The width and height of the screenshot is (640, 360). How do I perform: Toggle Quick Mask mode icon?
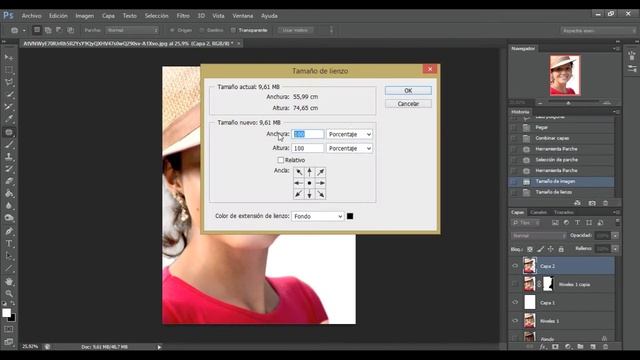[x=9, y=329]
